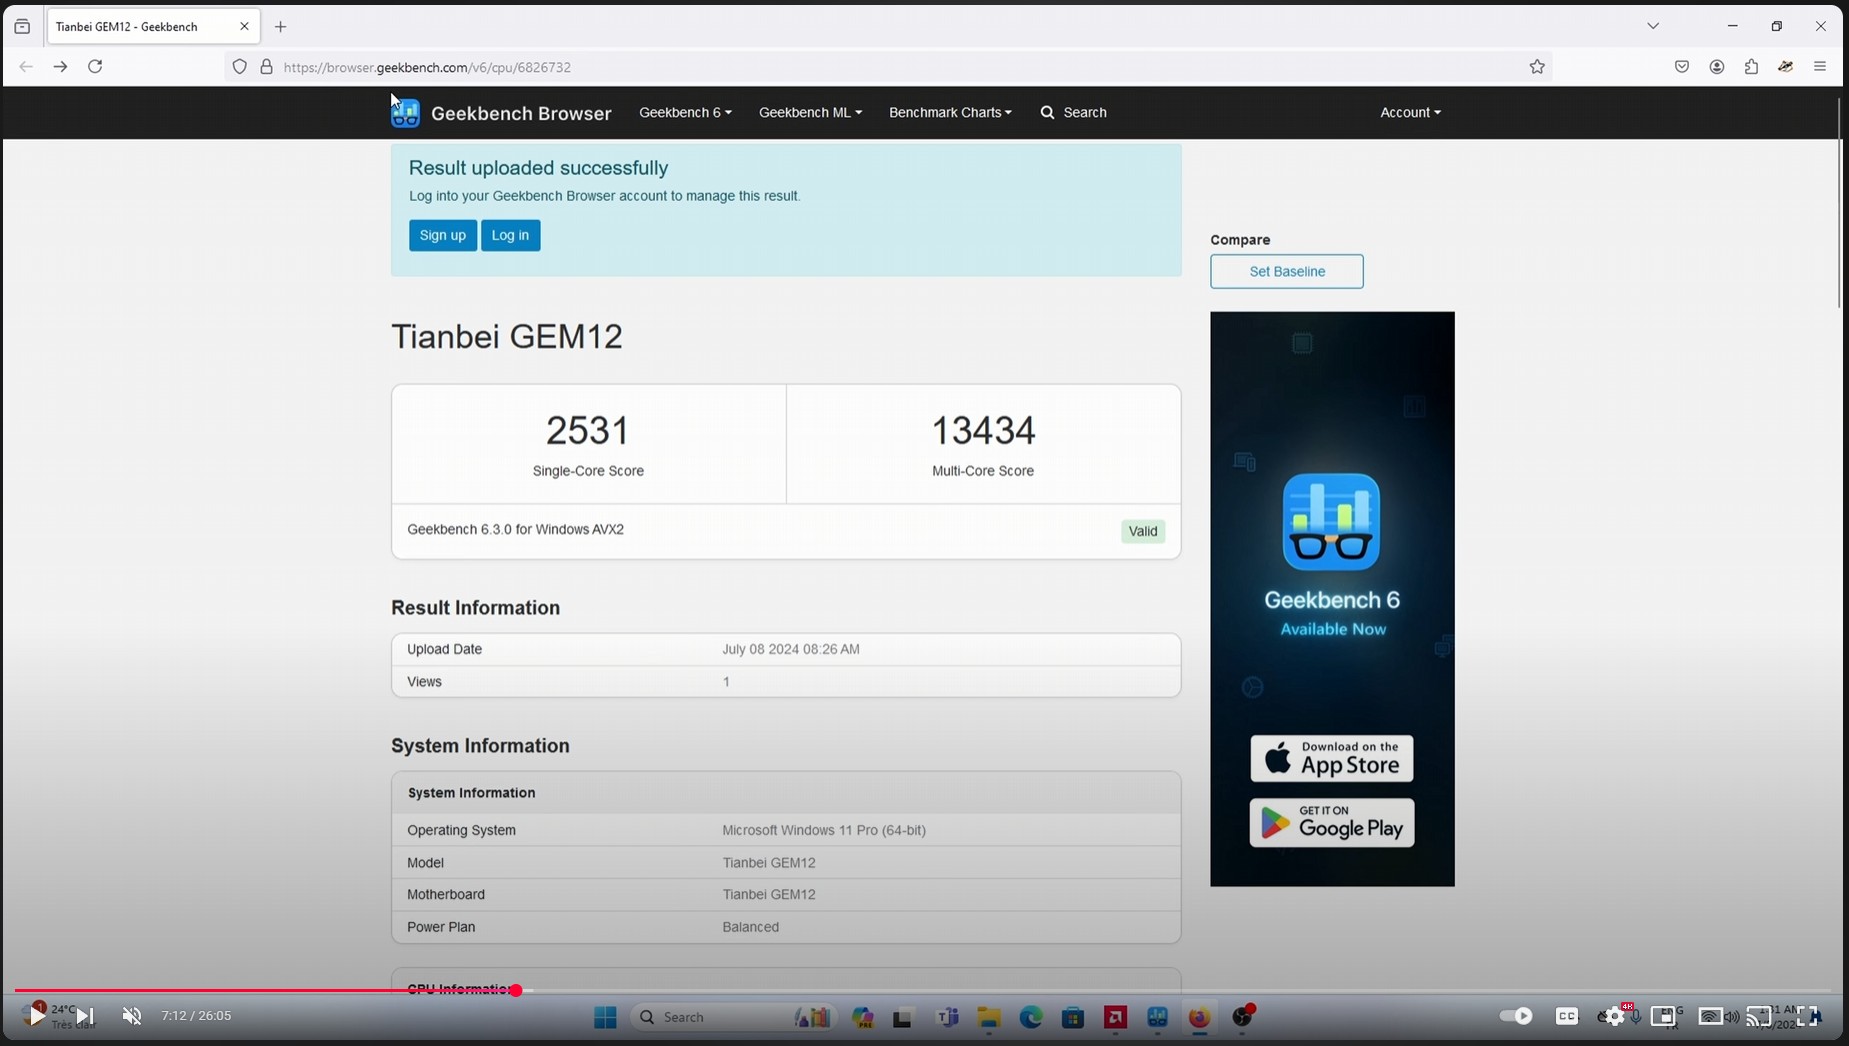This screenshot has height=1046, width=1849.
Task: Click the Log in button
Action: pos(510,236)
